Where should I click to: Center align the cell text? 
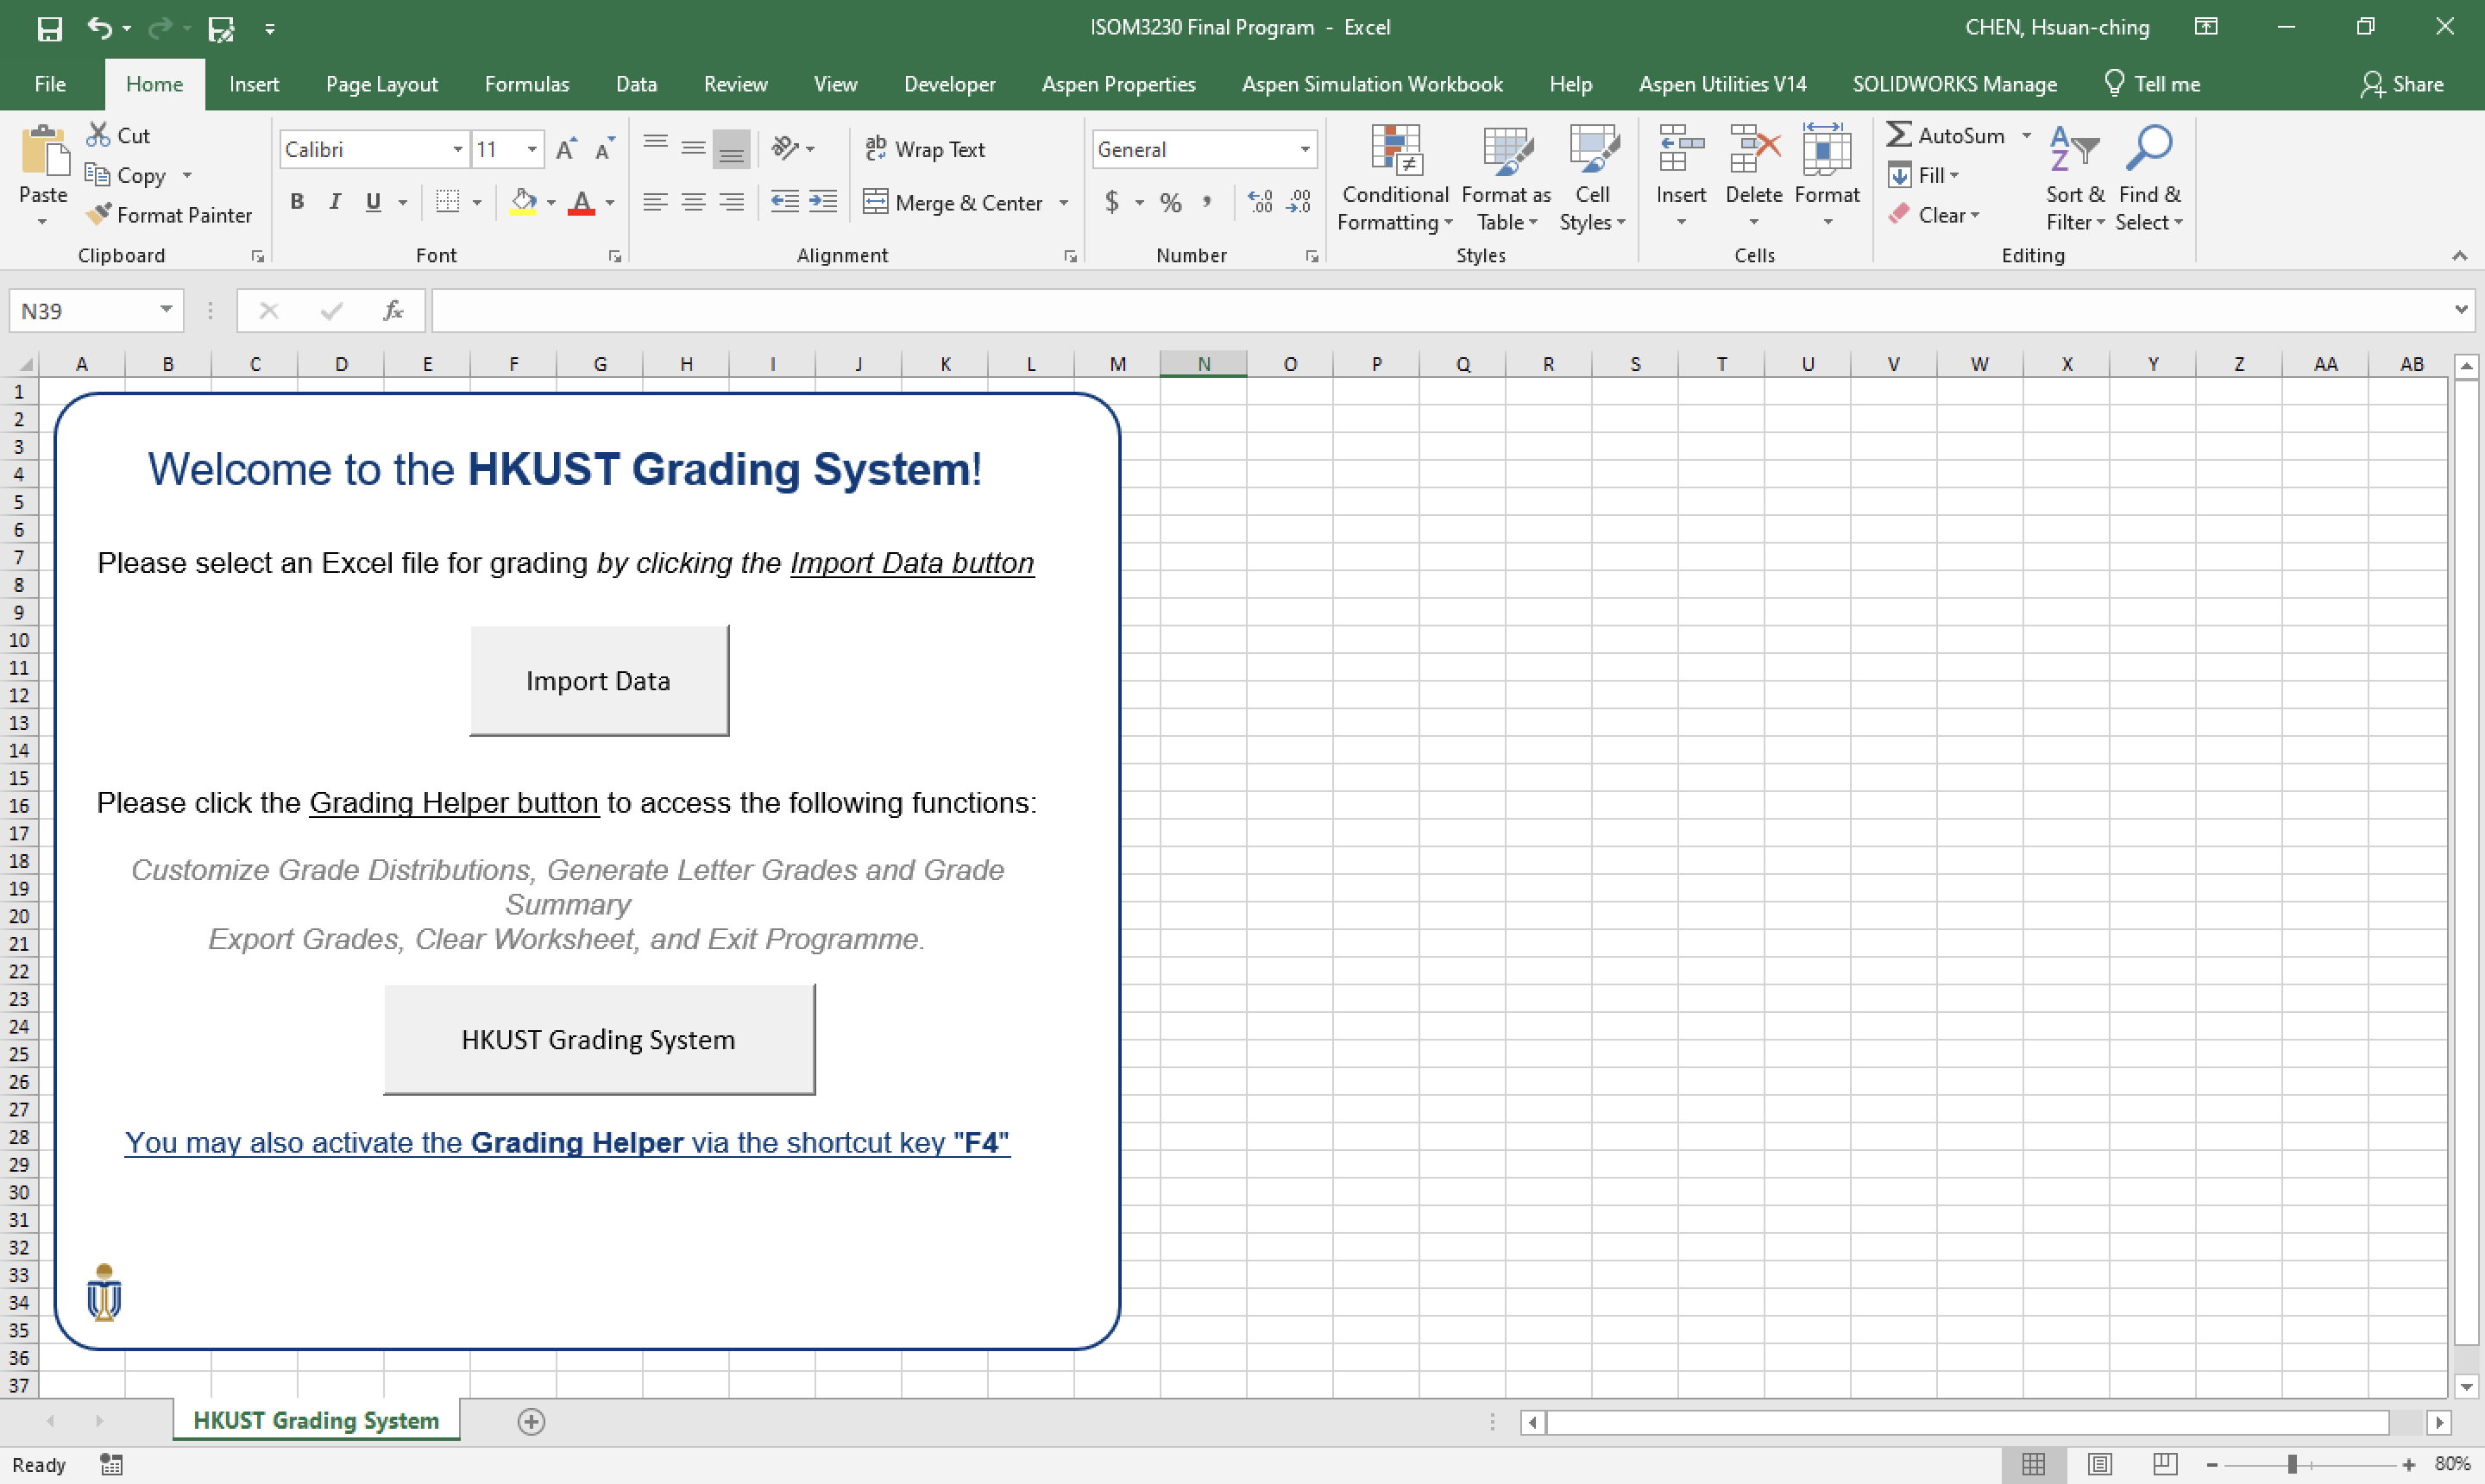point(694,201)
